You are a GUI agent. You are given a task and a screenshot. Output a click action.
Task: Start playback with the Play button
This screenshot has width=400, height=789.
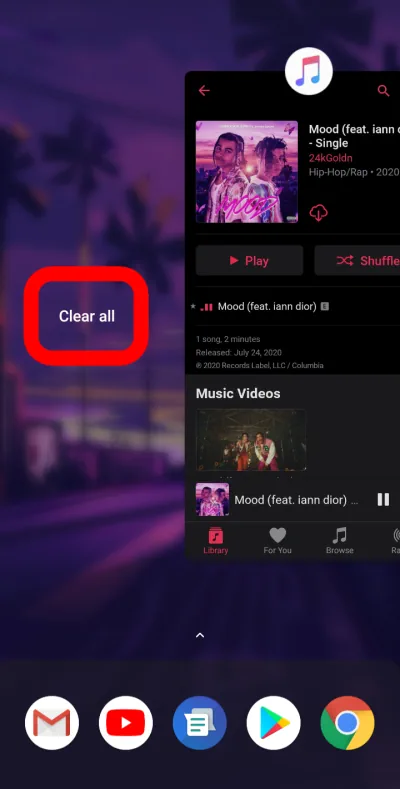point(250,261)
